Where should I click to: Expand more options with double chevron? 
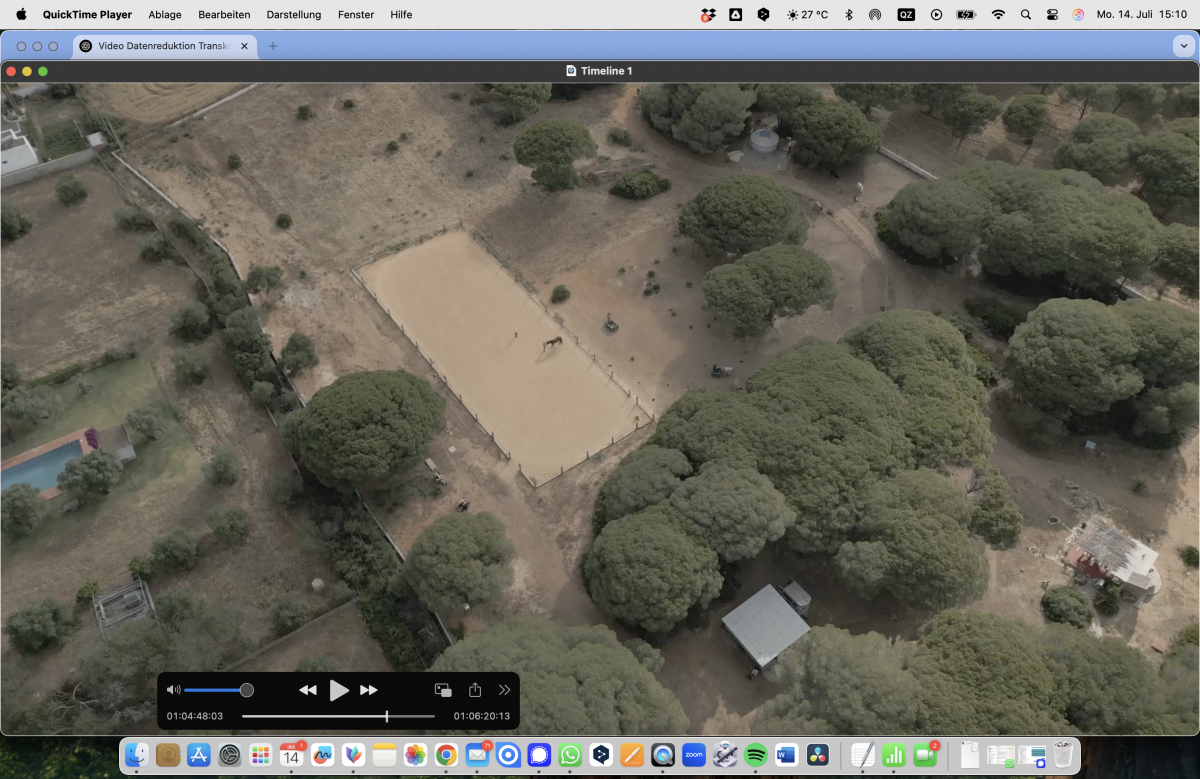(504, 690)
